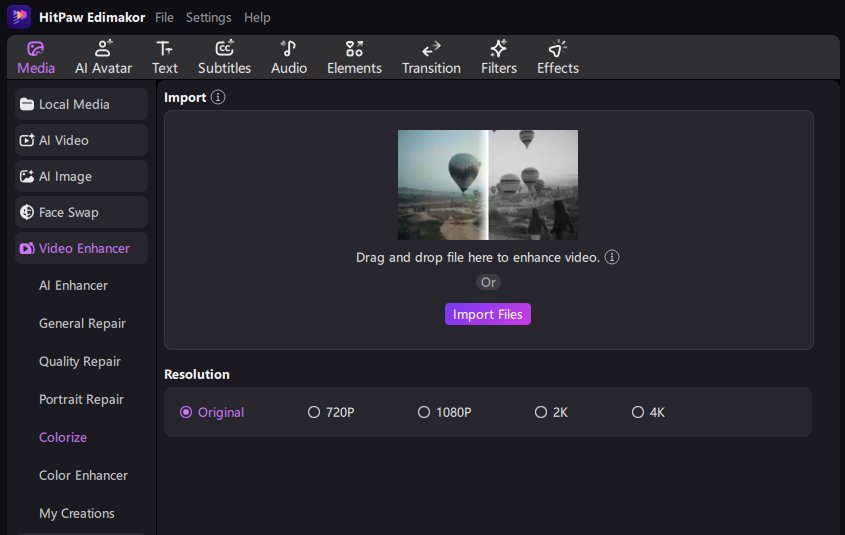Open the Help menu
The image size is (845, 535).
click(x=257, y=17)
